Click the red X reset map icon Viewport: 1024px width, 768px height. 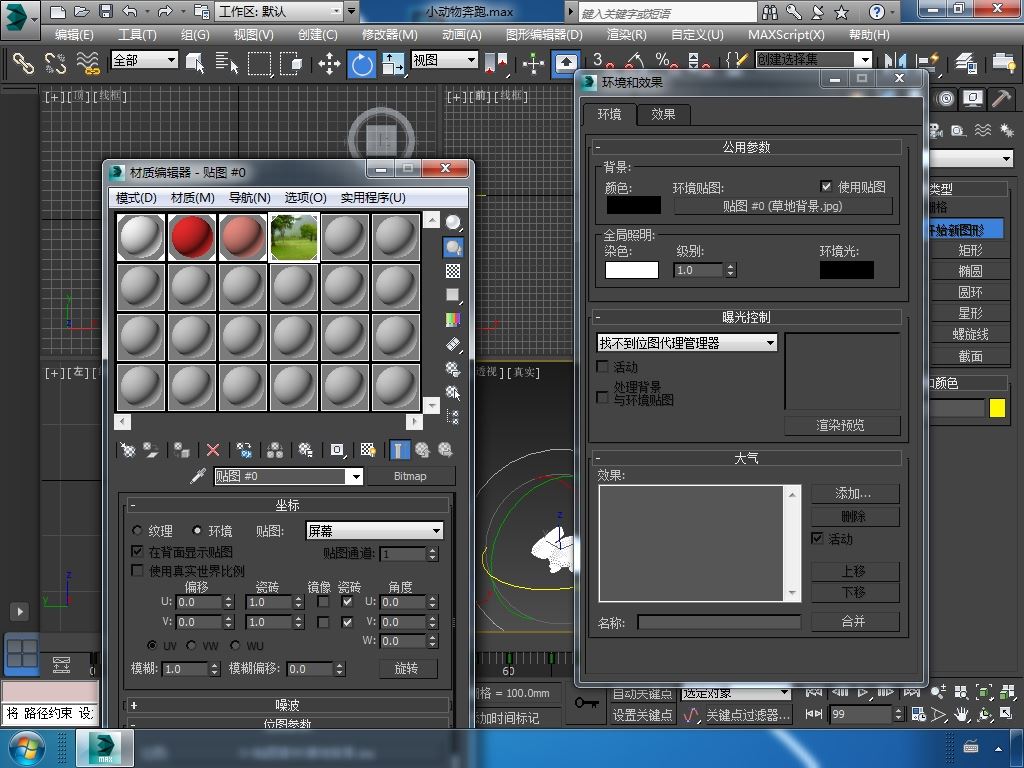[x=213, y=450]
